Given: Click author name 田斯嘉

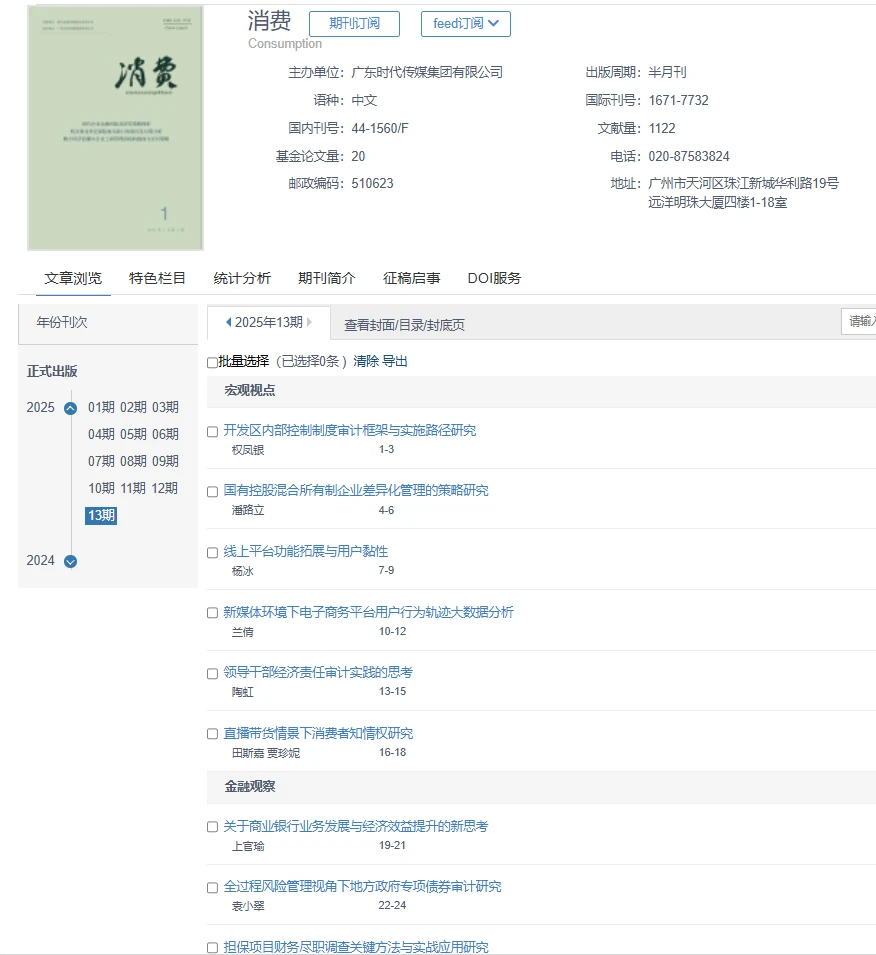Looking at the screenshot, I should point(248,753).
